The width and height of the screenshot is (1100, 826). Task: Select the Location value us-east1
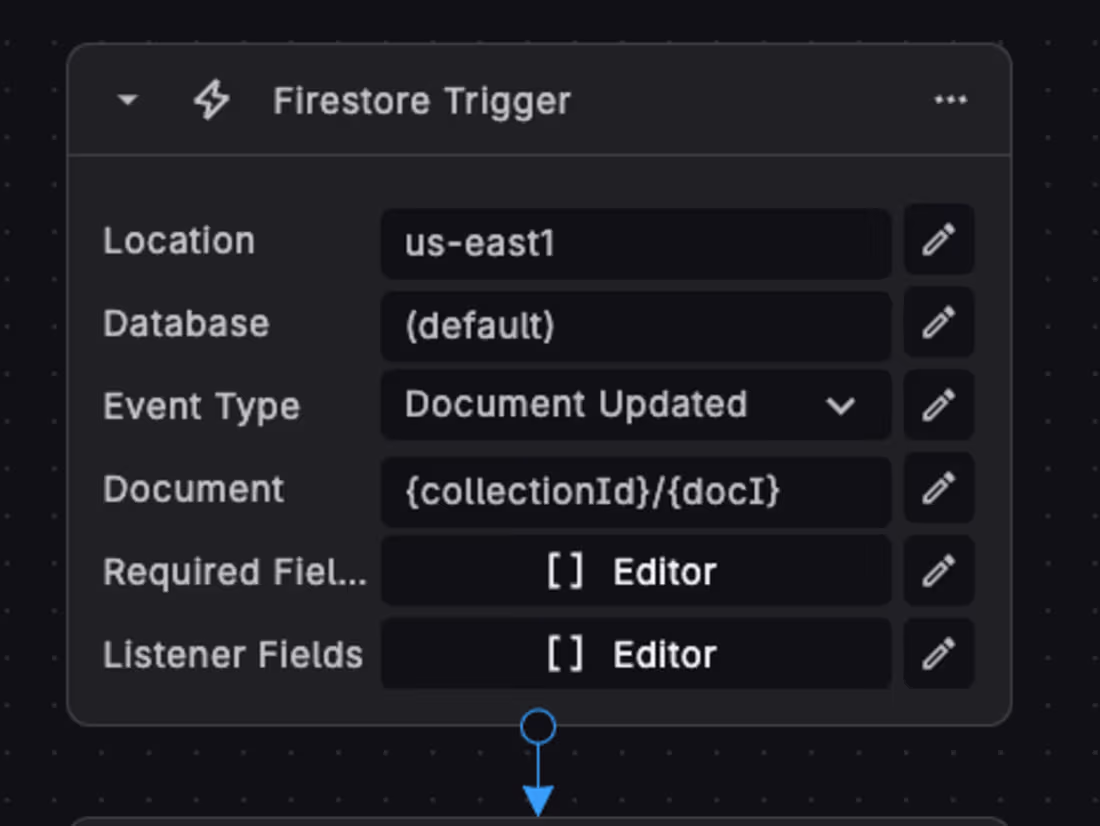click(x=636, y=242)
